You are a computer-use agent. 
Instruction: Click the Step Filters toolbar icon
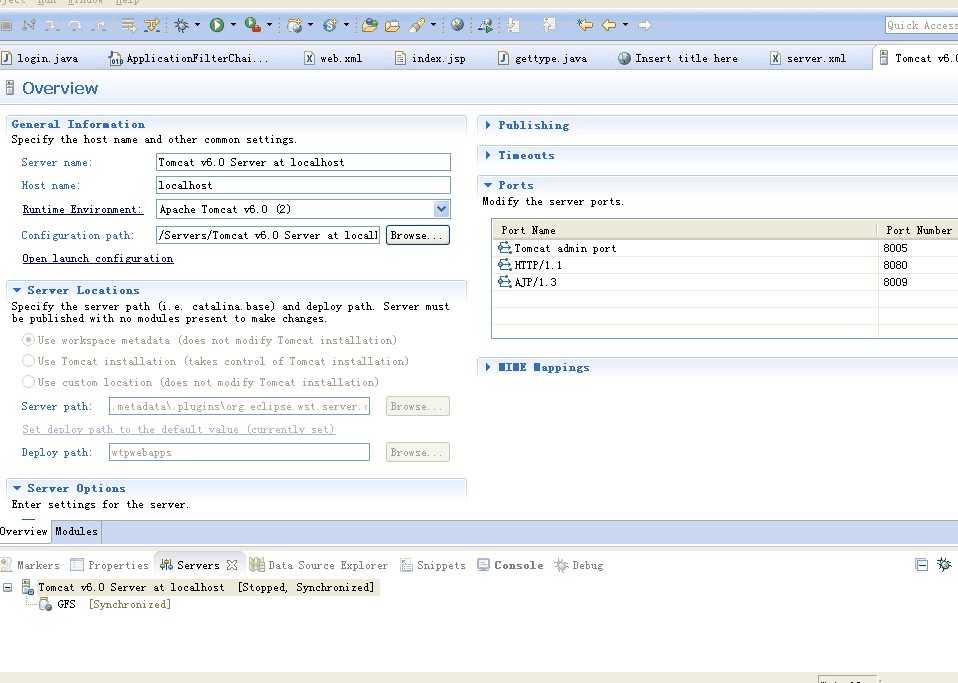click(x=152, y=25)
